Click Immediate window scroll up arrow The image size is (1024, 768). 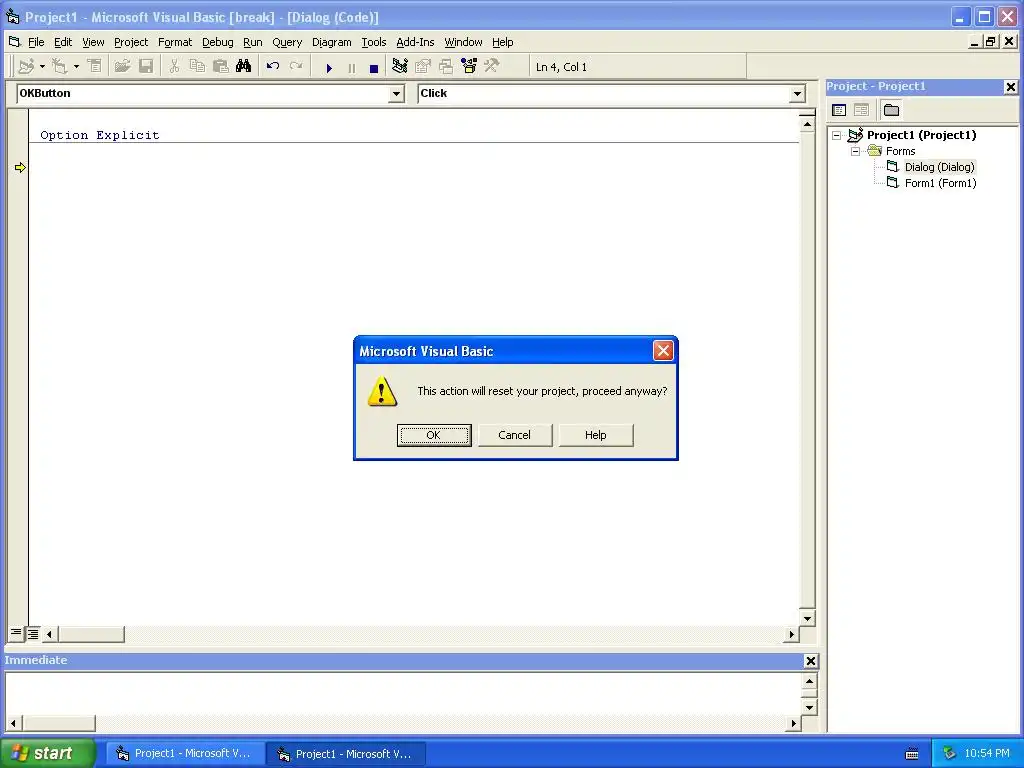click(809, 682)
